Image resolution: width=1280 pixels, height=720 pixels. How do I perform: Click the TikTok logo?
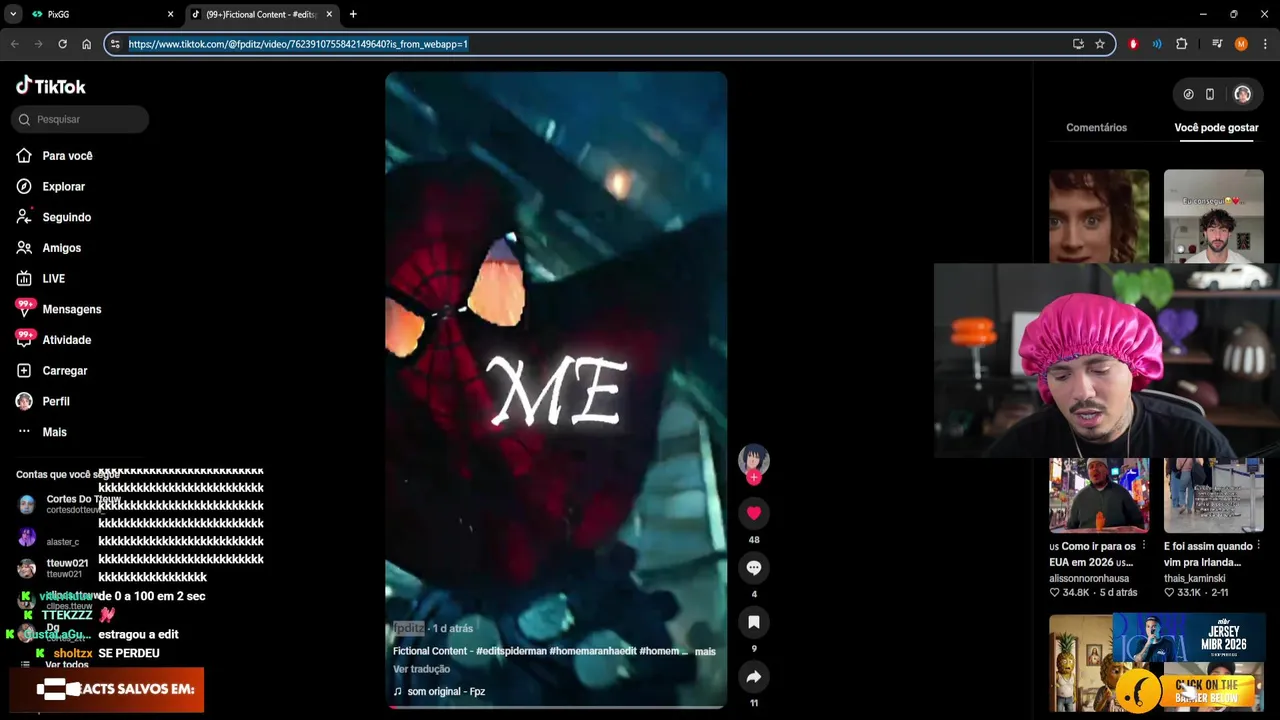coord(51,86)
